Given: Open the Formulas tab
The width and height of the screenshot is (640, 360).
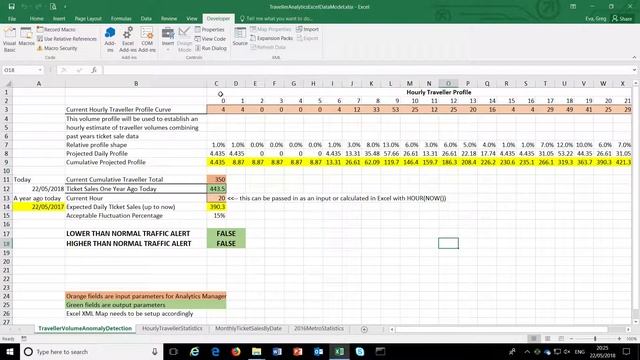Looking at the screenshot, I should (121, 18).
